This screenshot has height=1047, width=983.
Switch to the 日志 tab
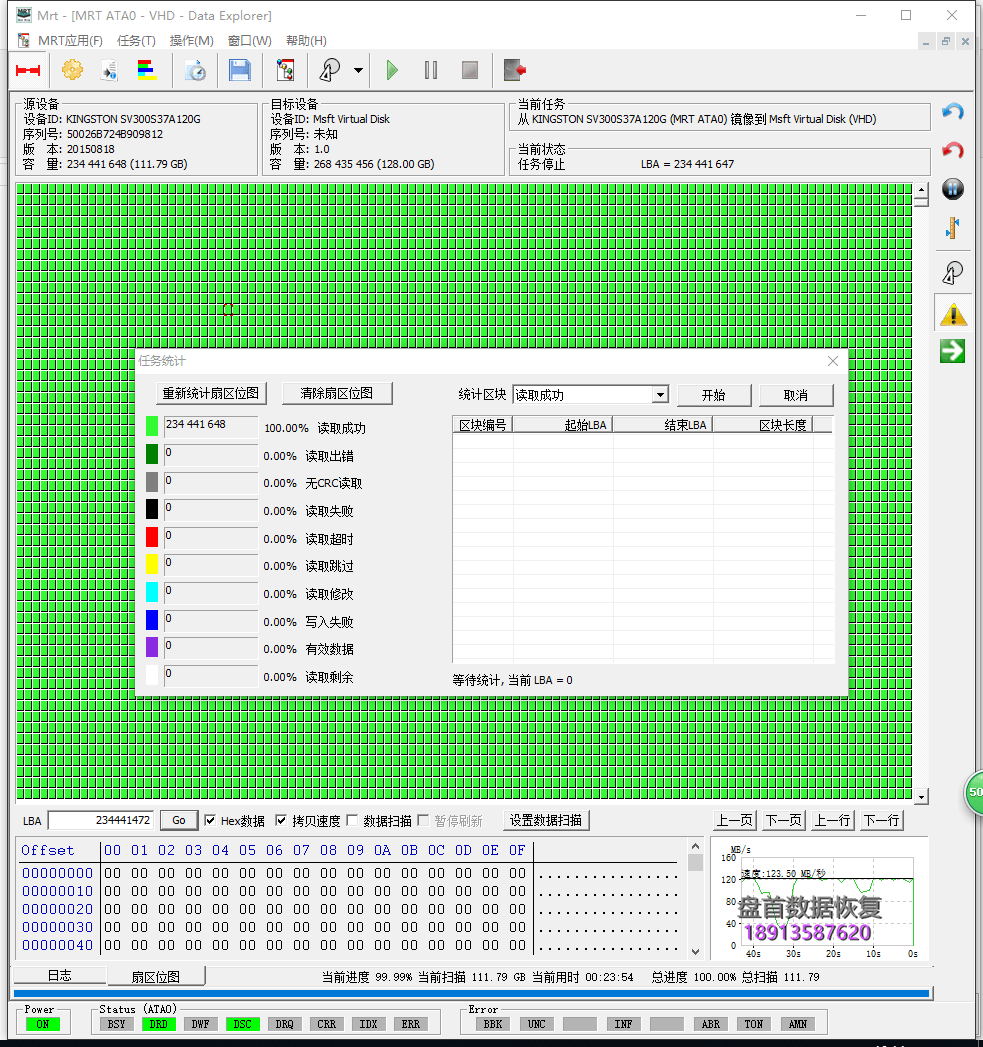pyautogui.click(x=59, y=976)
